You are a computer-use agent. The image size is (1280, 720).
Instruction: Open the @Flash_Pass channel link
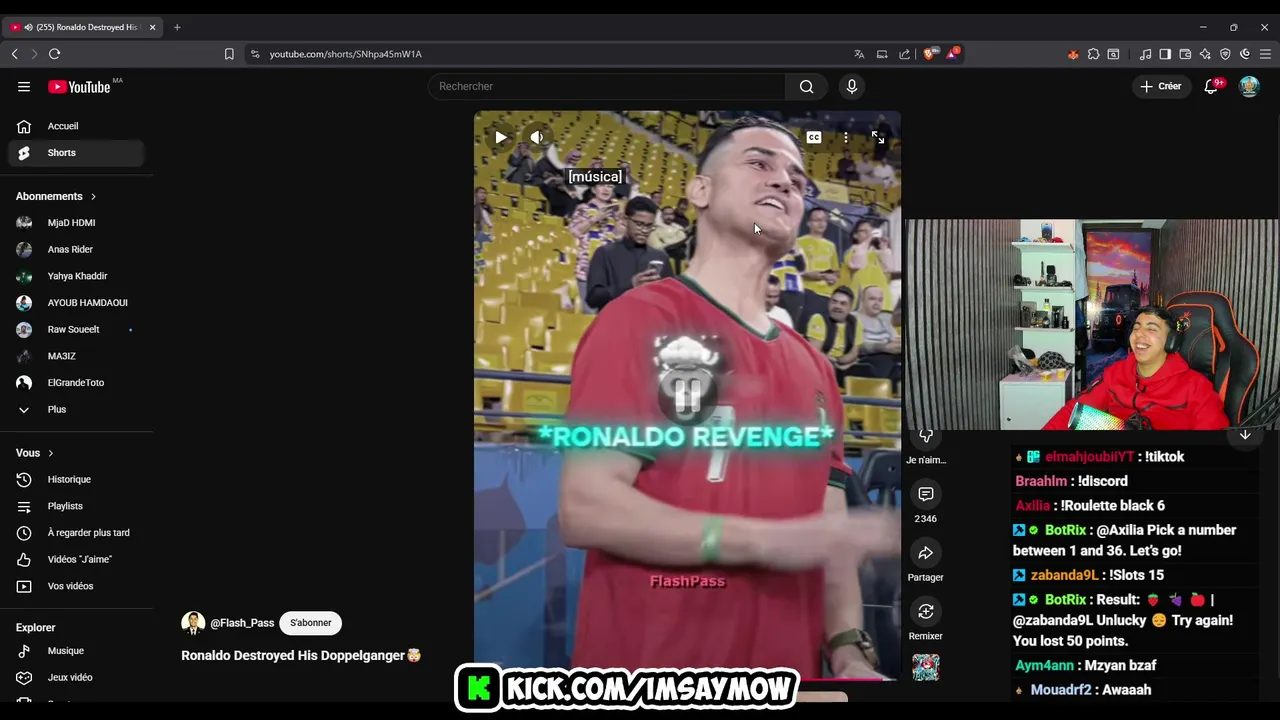click(x=242, y=623)
